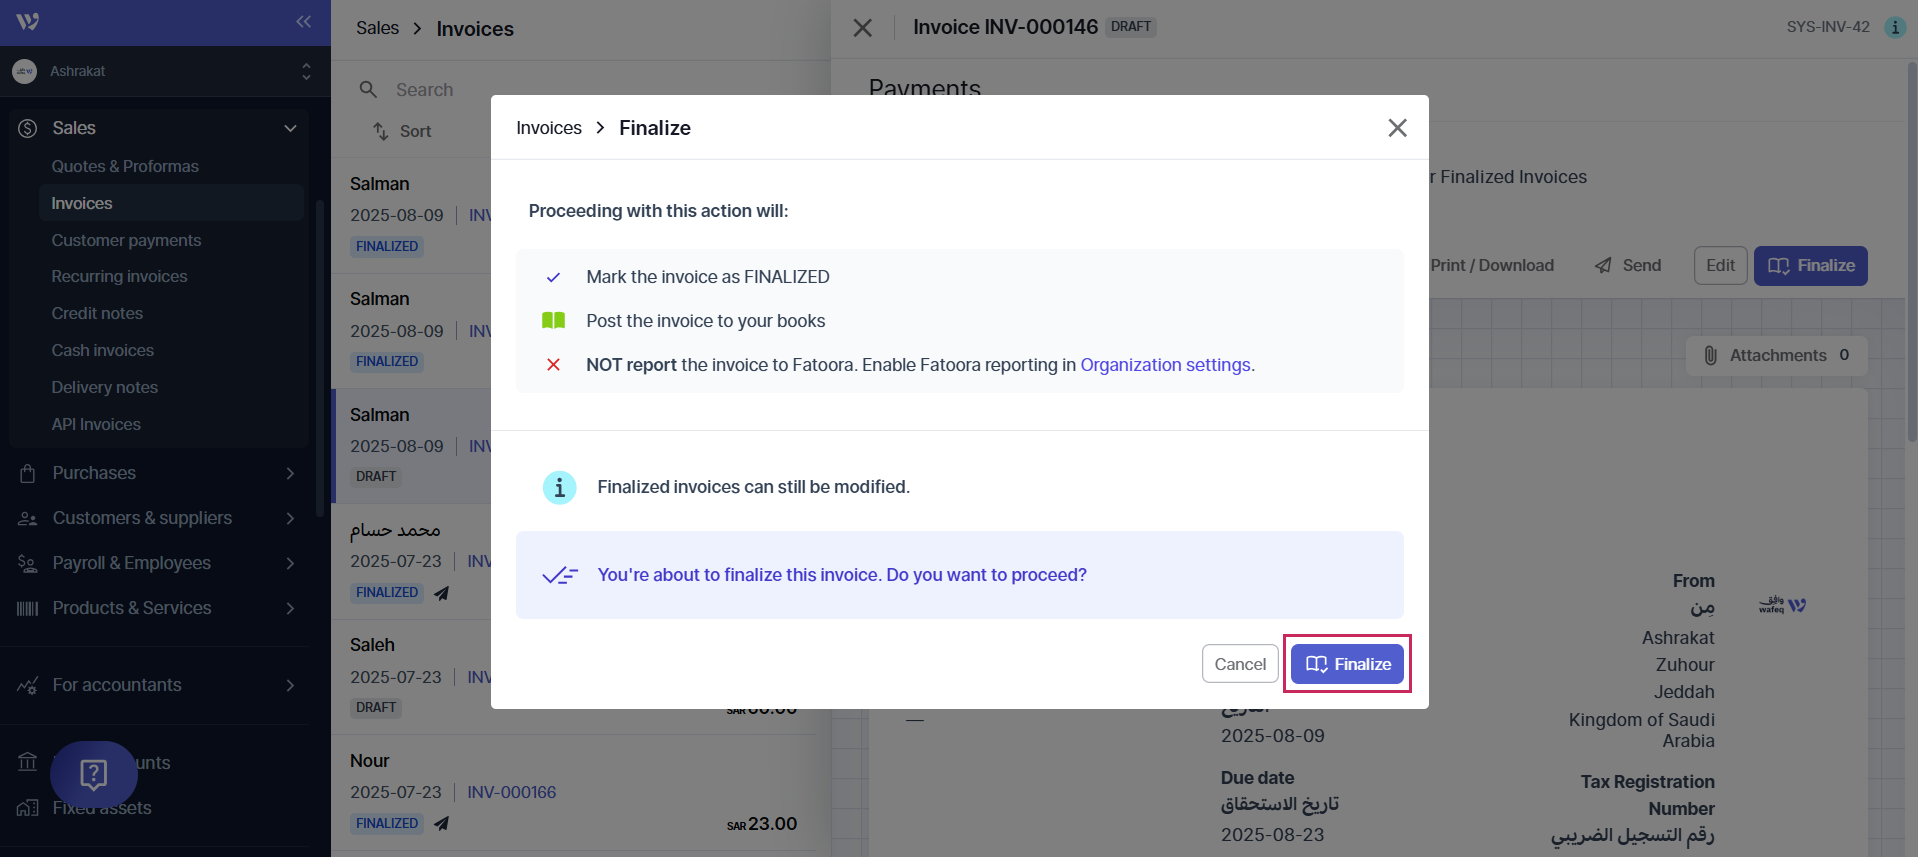
Task: Open Customer payments in sidebar
Action: tap(126, 240)
